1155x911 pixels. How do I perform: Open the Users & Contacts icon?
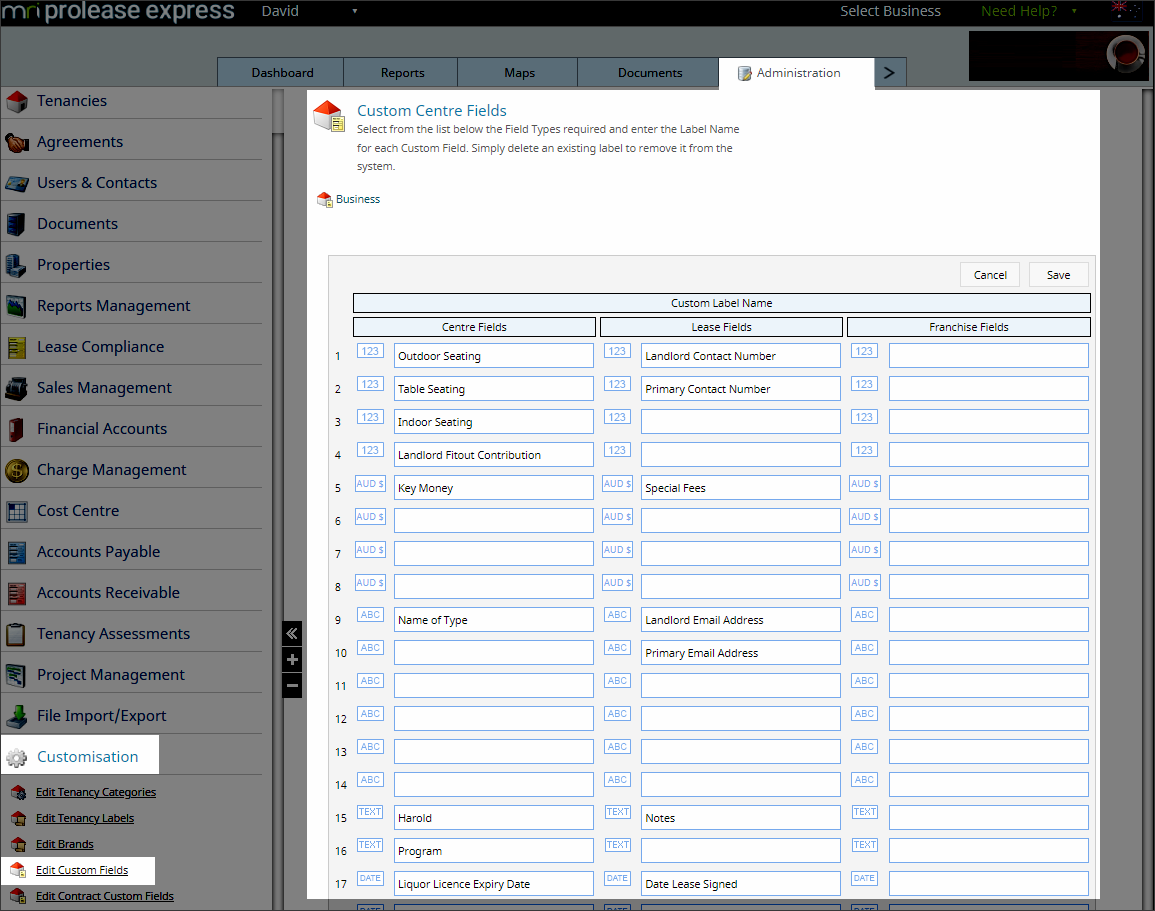[17, 183]
